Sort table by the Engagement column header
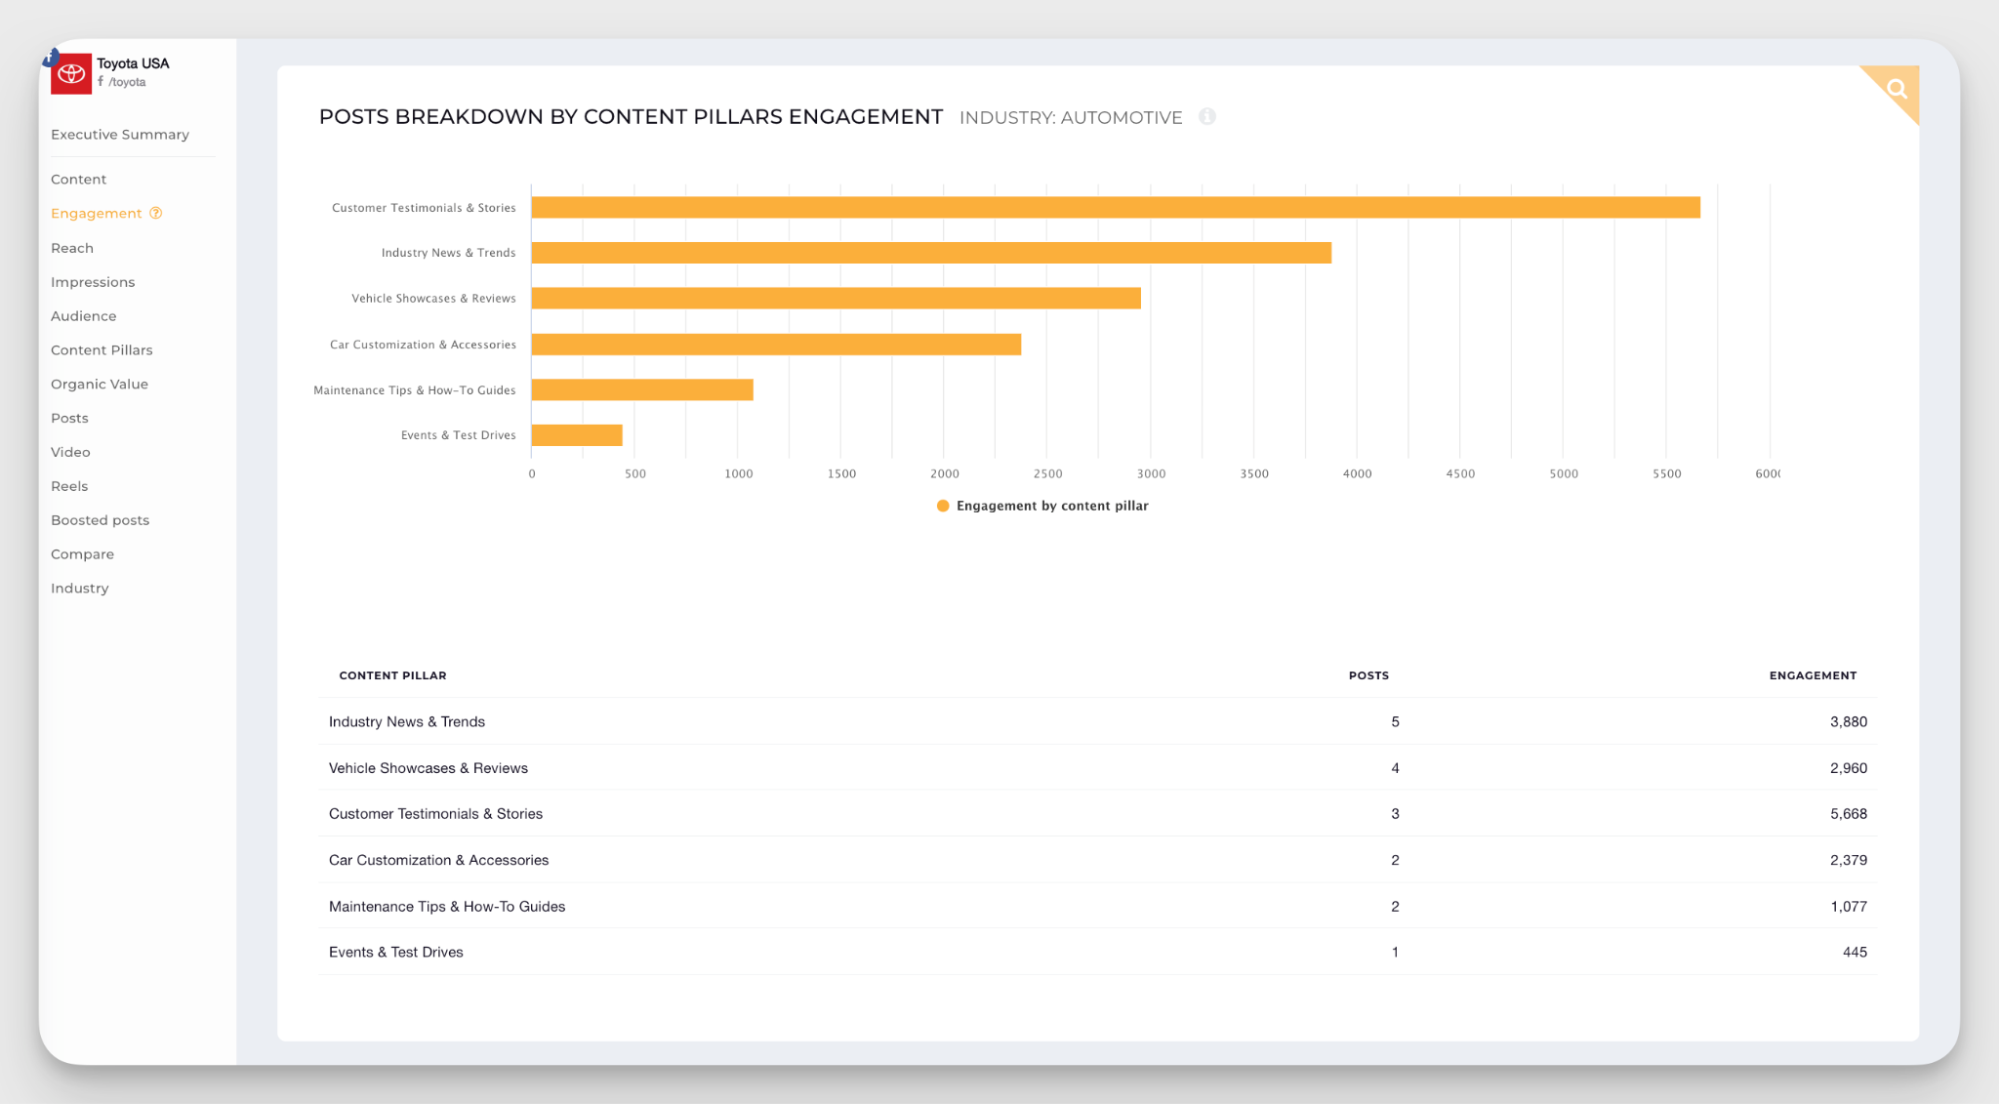 point(1812,675)
